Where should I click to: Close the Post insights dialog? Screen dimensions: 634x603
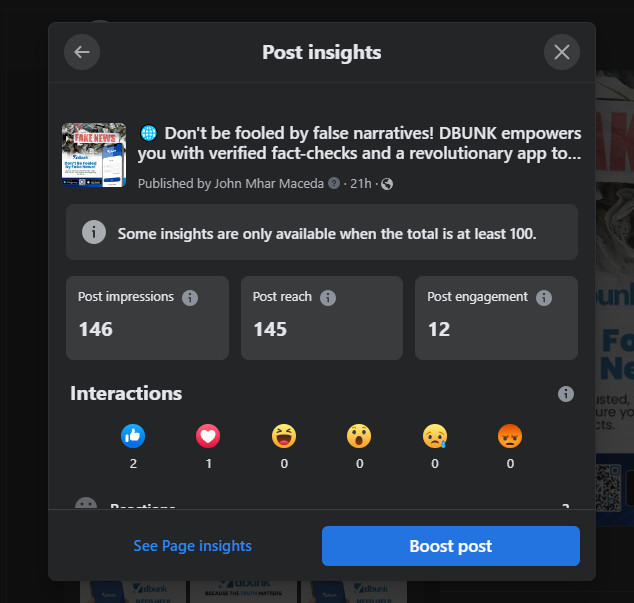click(x=562, y=52)
